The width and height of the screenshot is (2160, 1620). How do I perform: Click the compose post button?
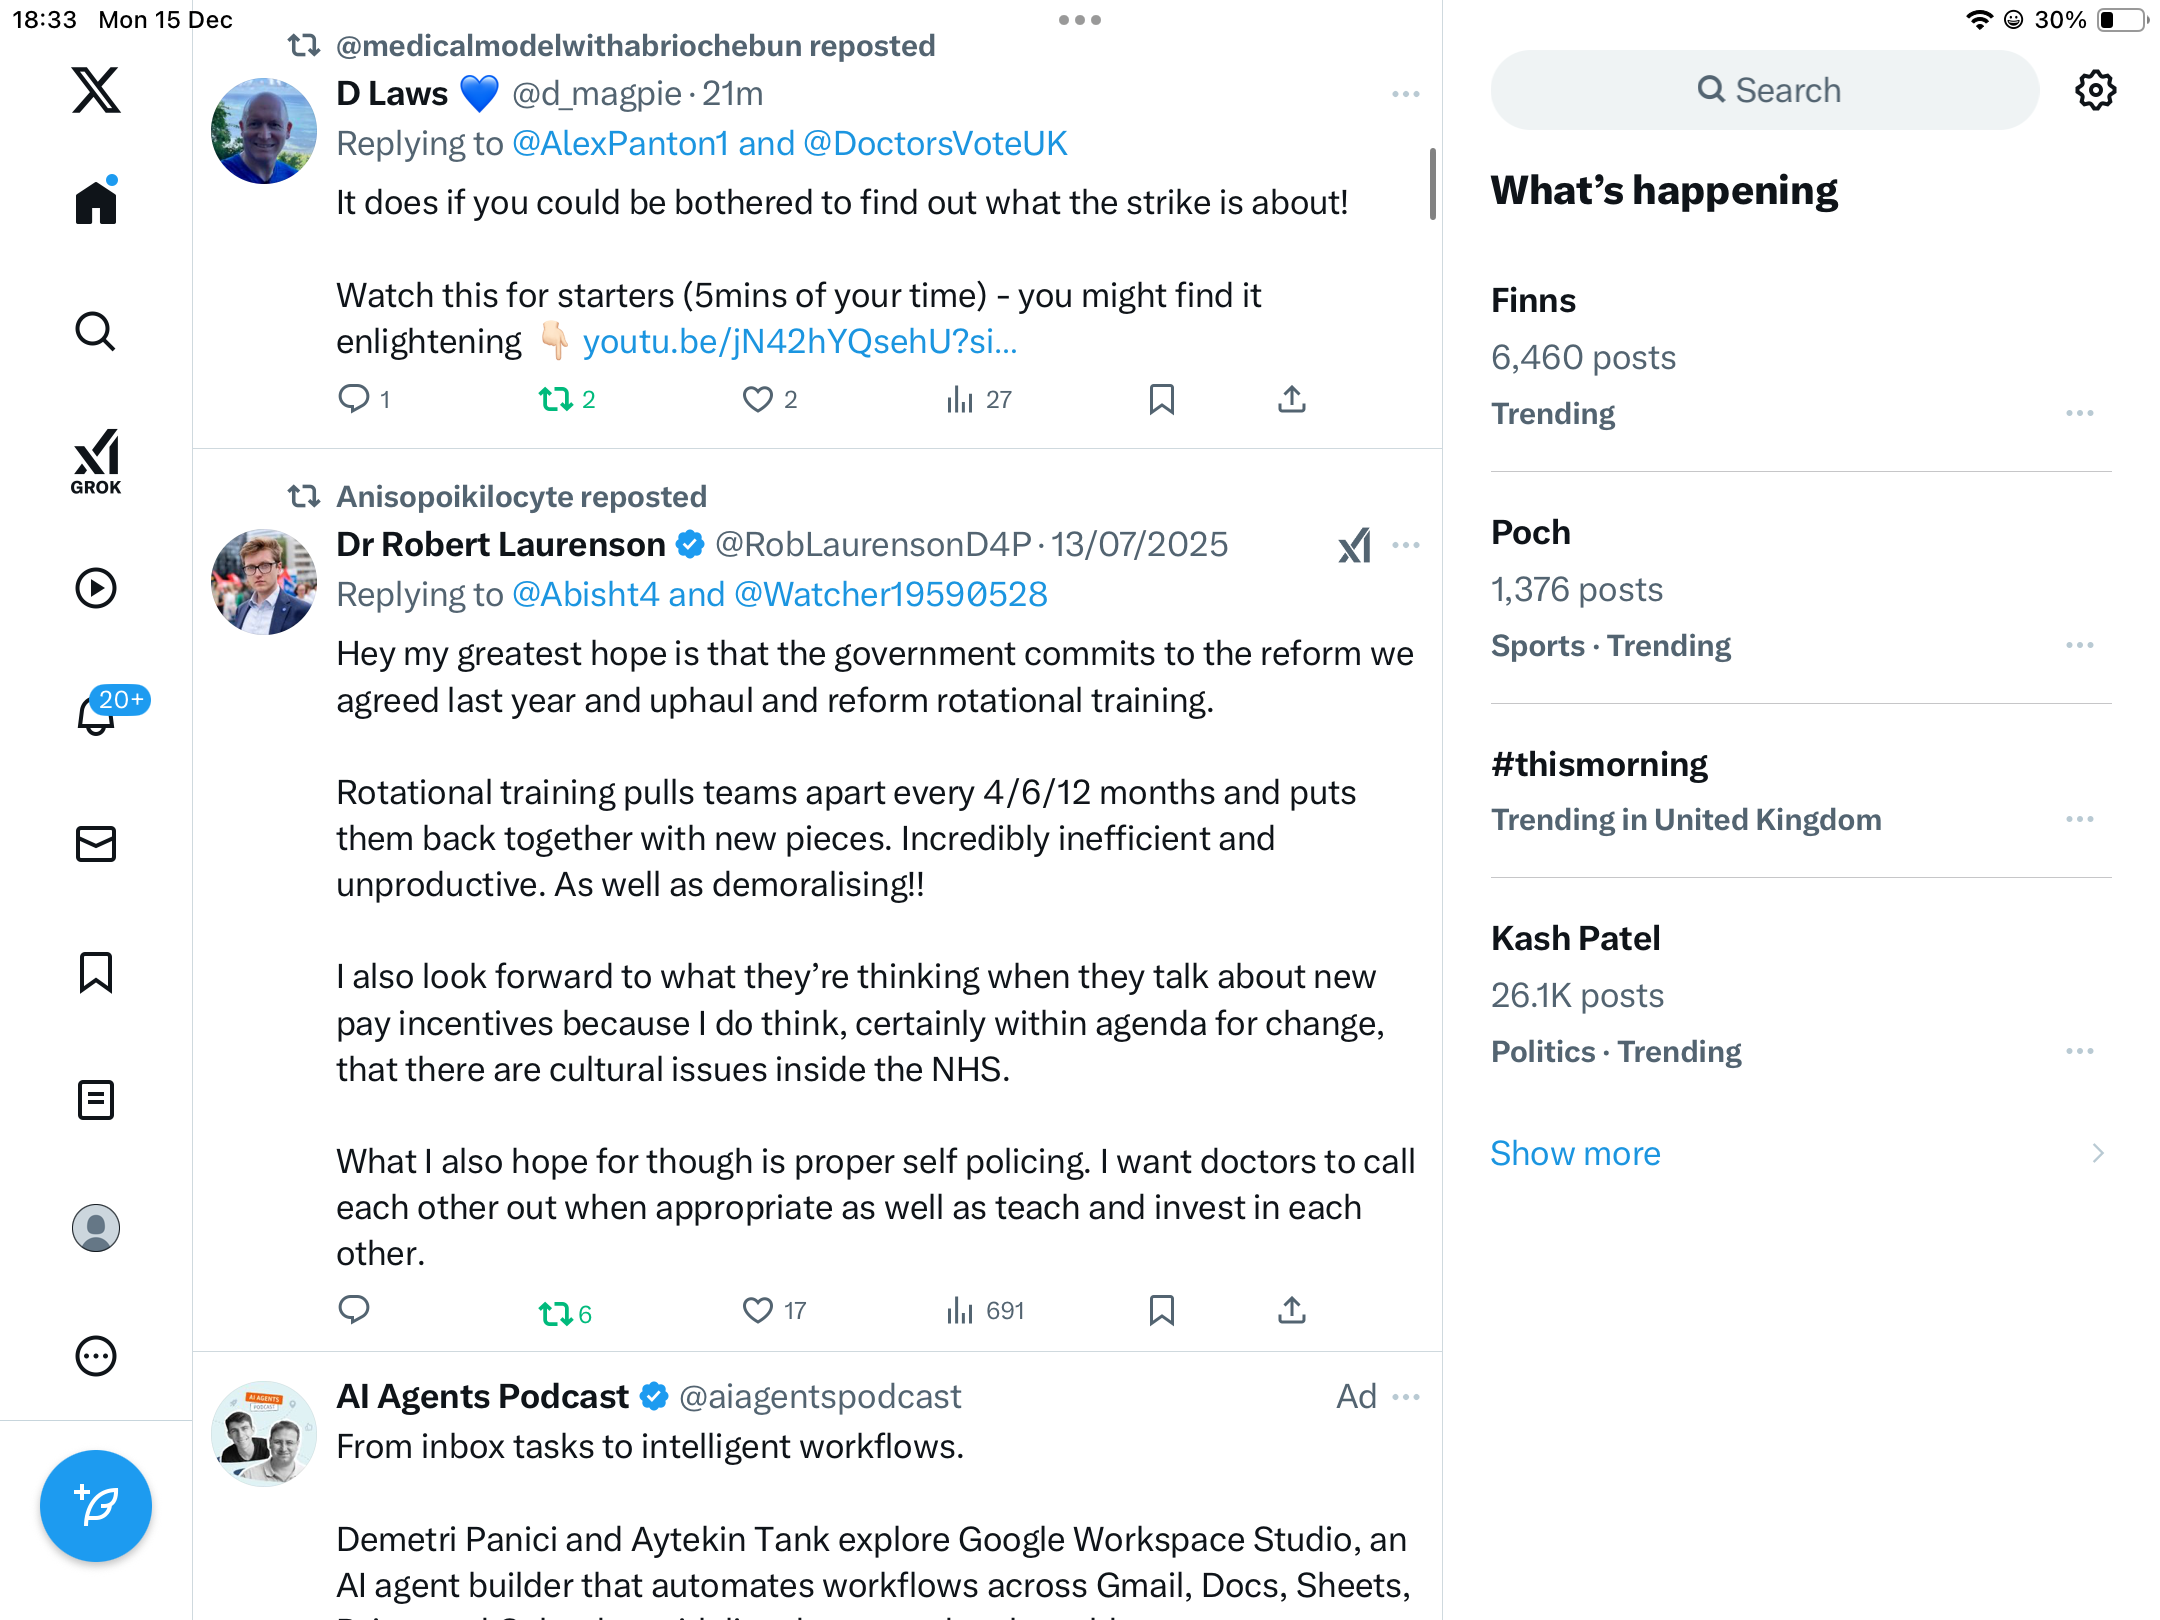click(96, 1505)
